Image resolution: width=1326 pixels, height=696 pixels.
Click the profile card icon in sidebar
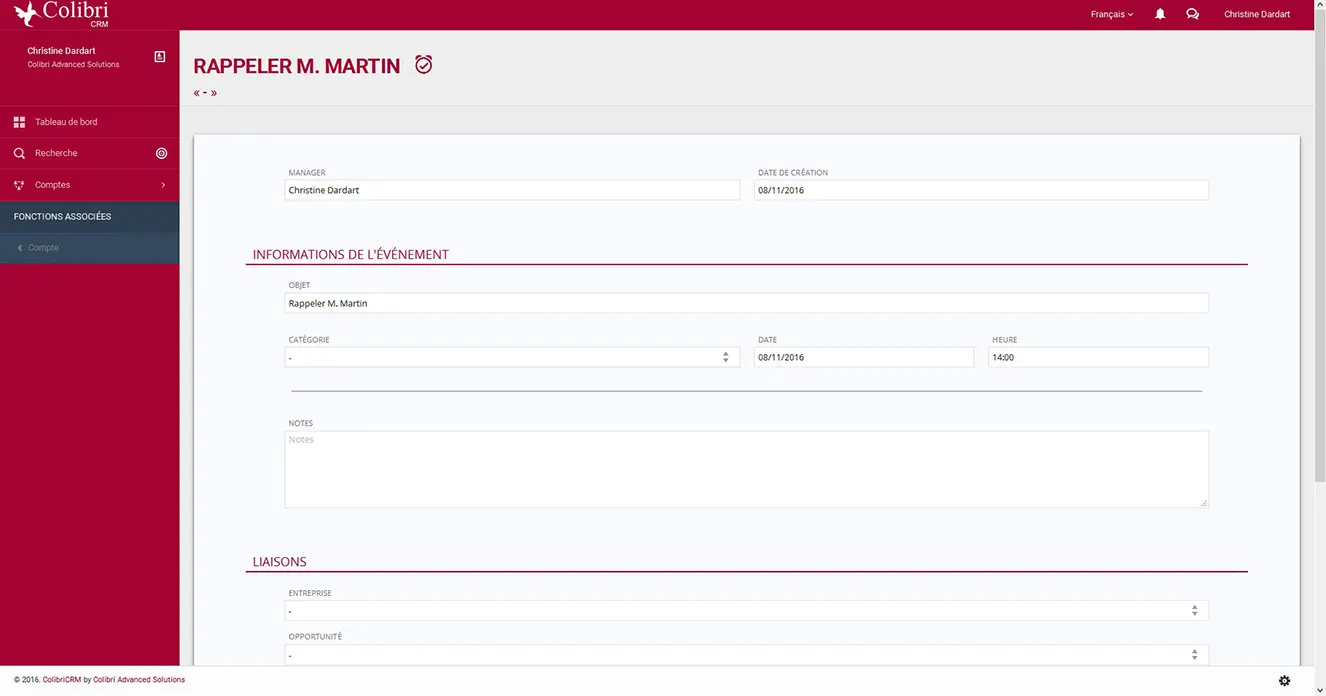click(x=160, y=57)
